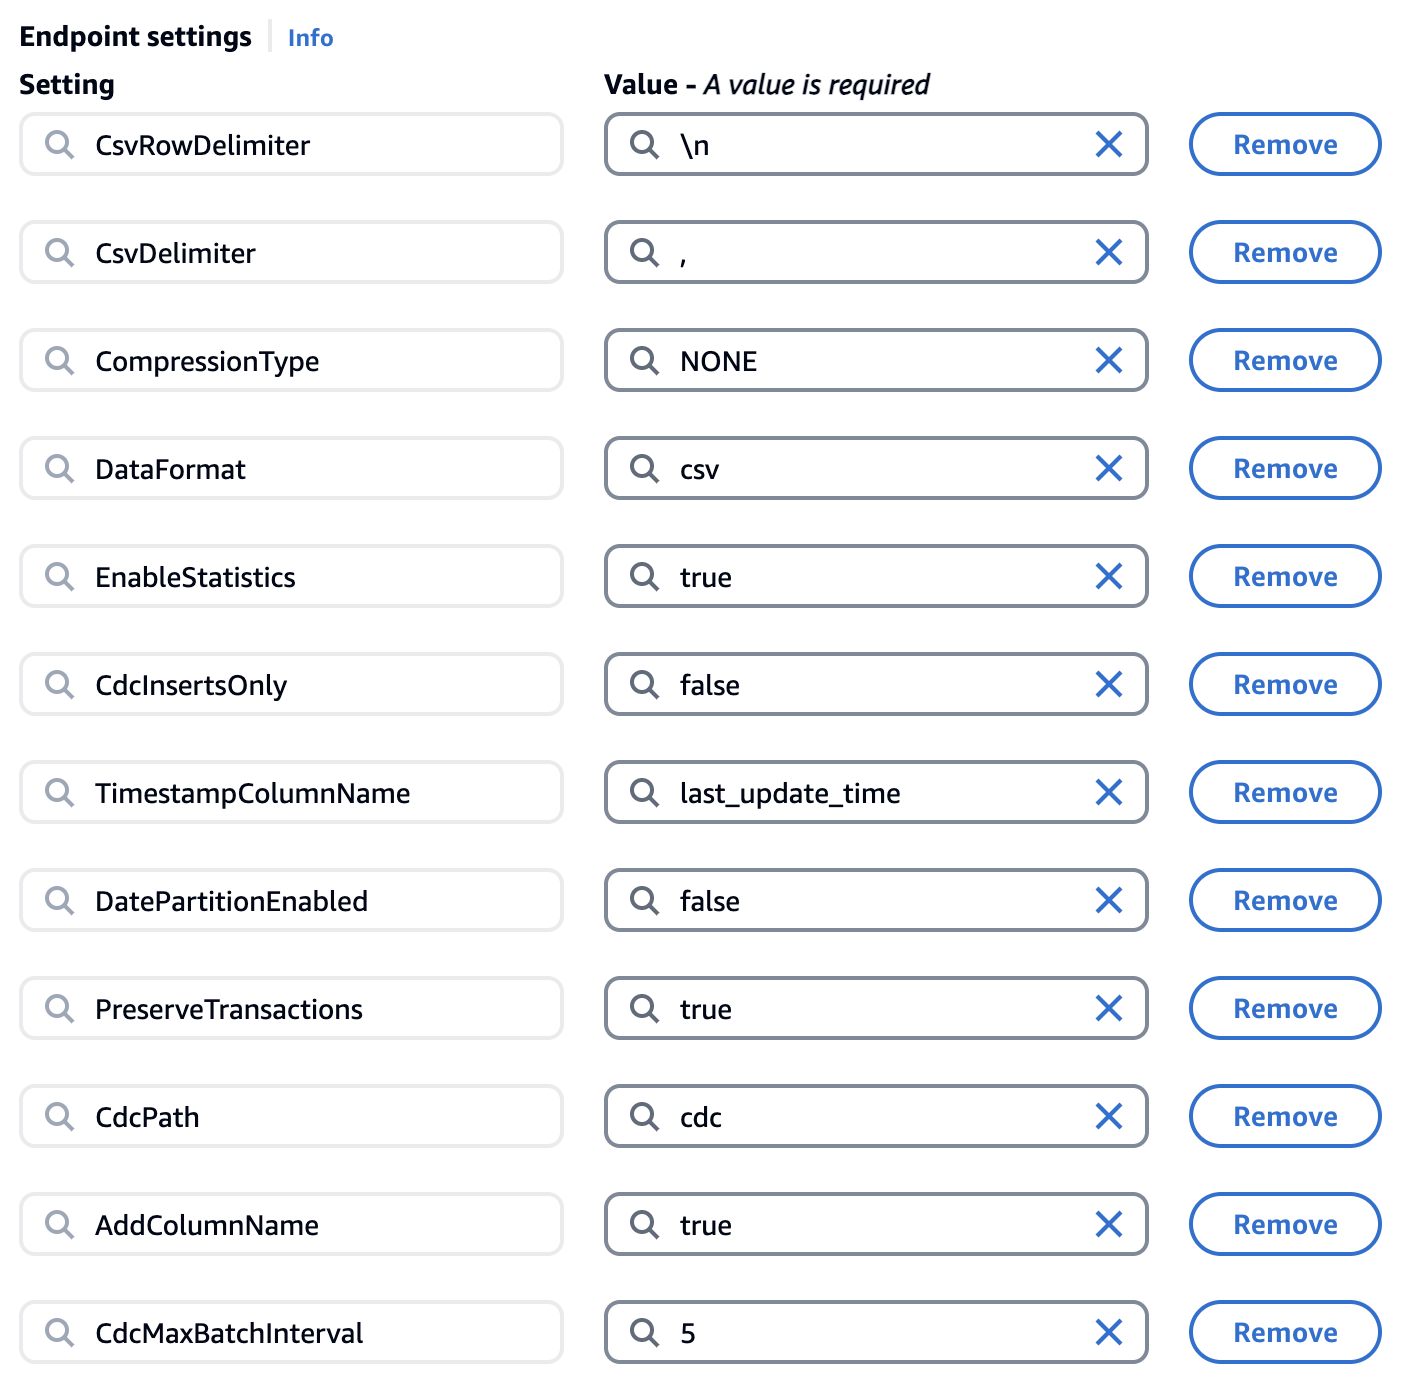Clear the CdcInsertsOnly false value
This screenshot has width=1420, height=1386.
(1108, 685)
